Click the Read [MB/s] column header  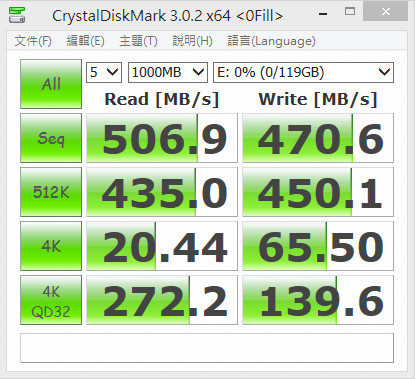(162, 99)
